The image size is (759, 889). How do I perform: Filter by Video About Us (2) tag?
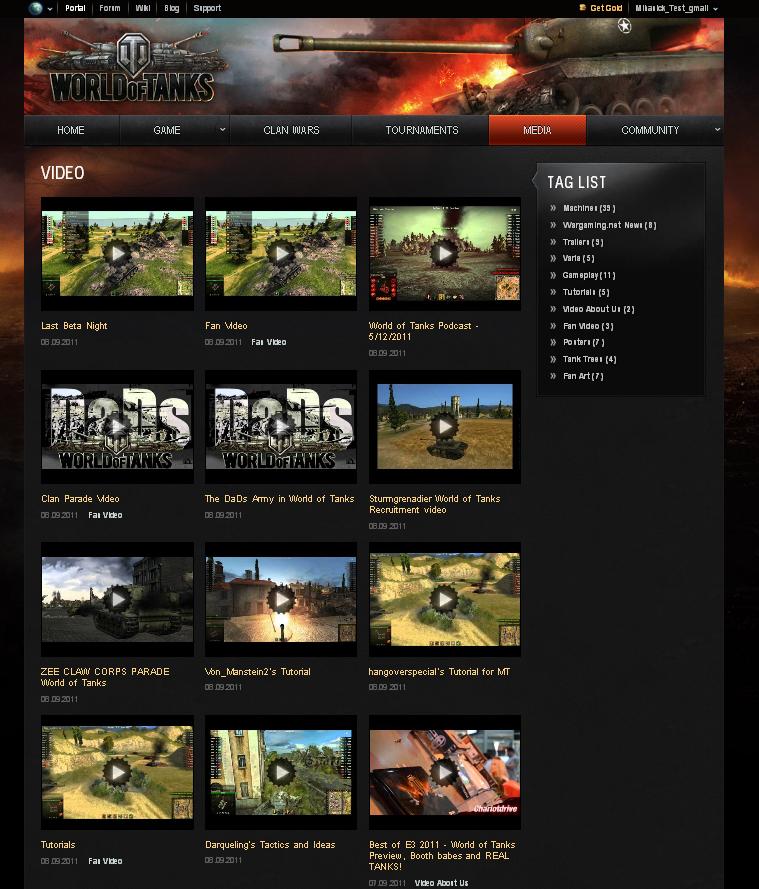click(599, 309)
